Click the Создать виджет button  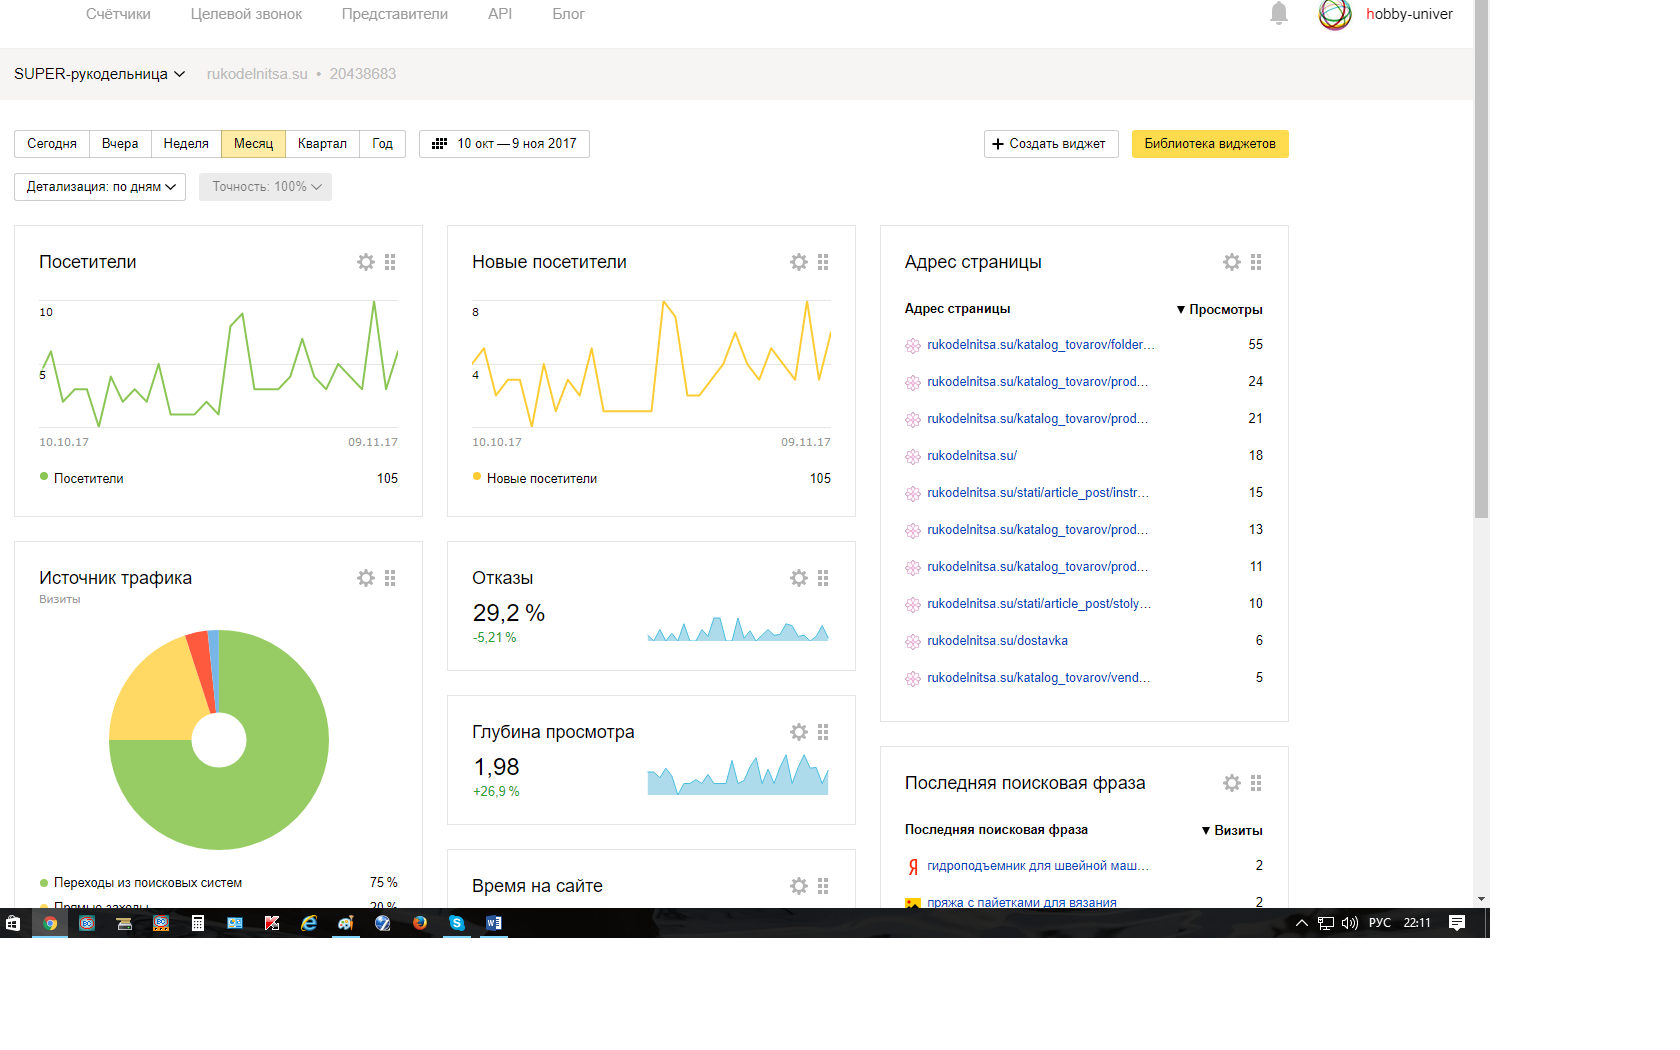point(1050,144)
